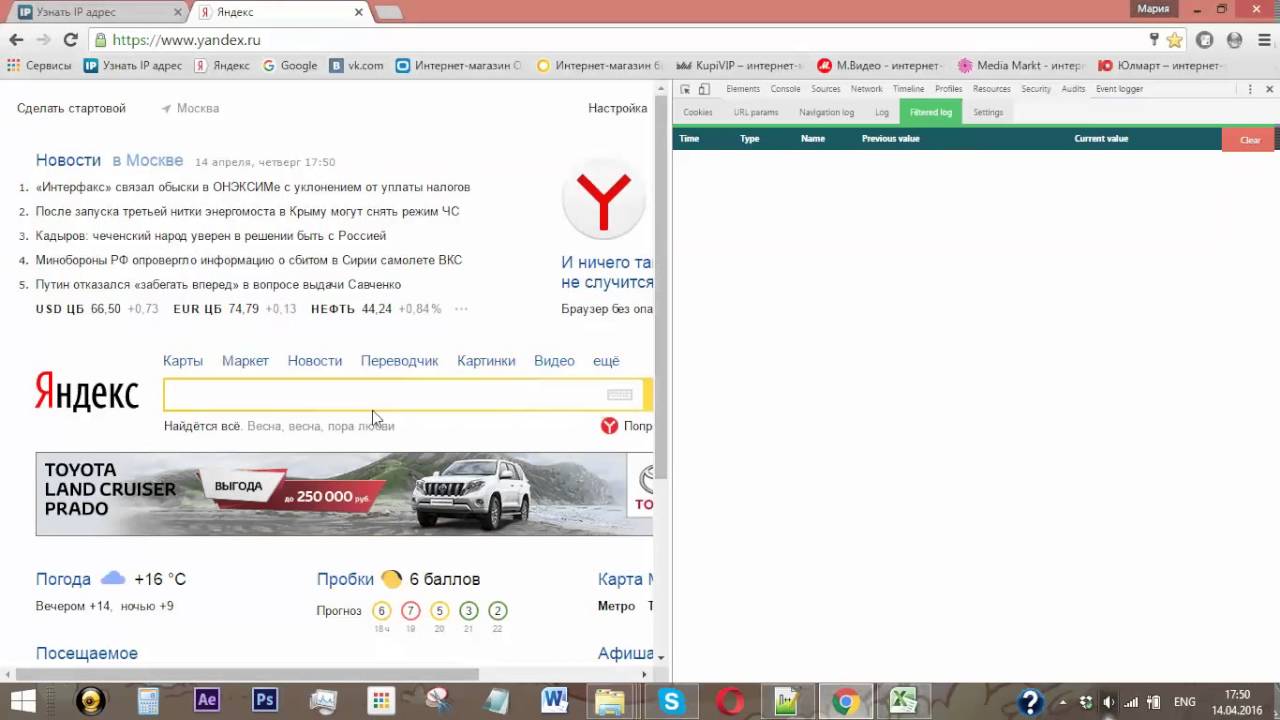The image size is (1280, 720).
Task: Open the Юлмарт bookmark
Action: pyautogui.click(x=1162, y=66)
